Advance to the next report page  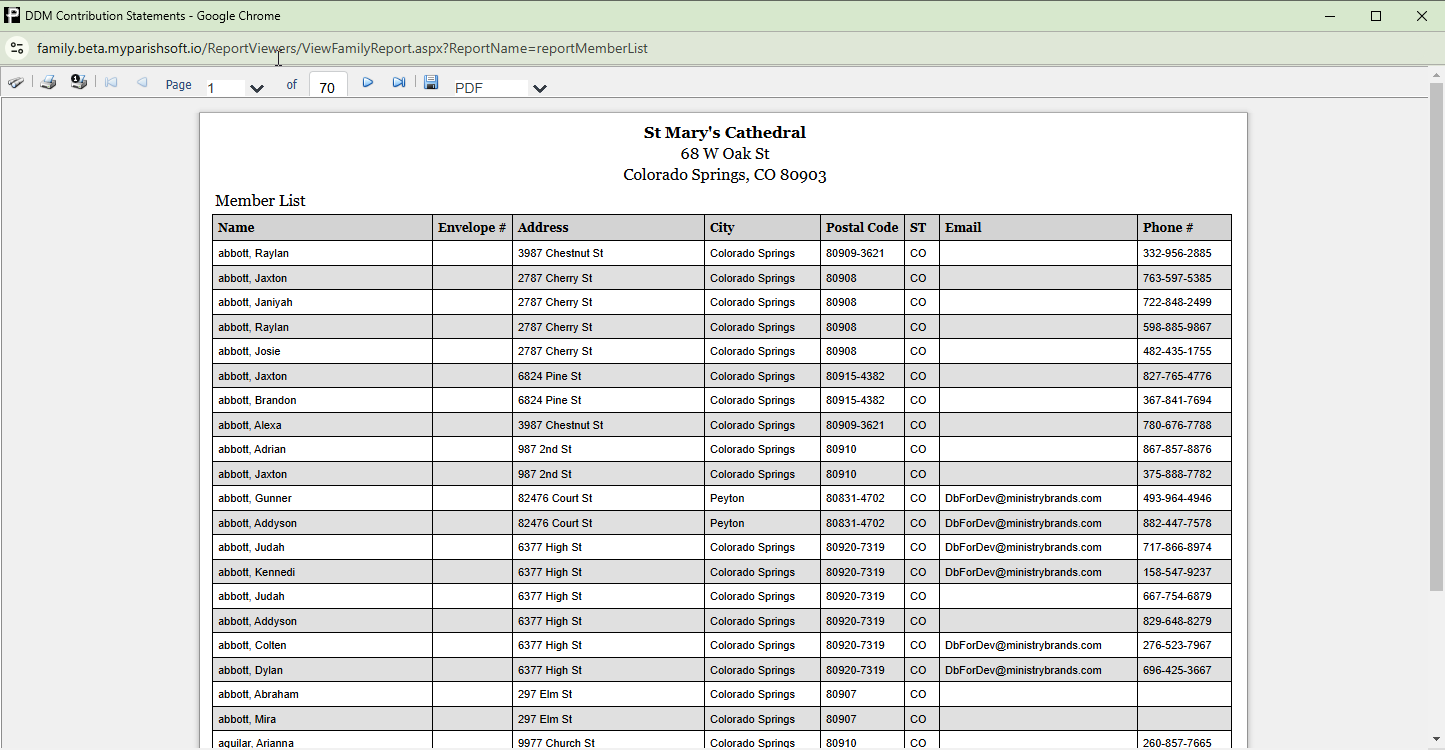(x=368, y=83)
